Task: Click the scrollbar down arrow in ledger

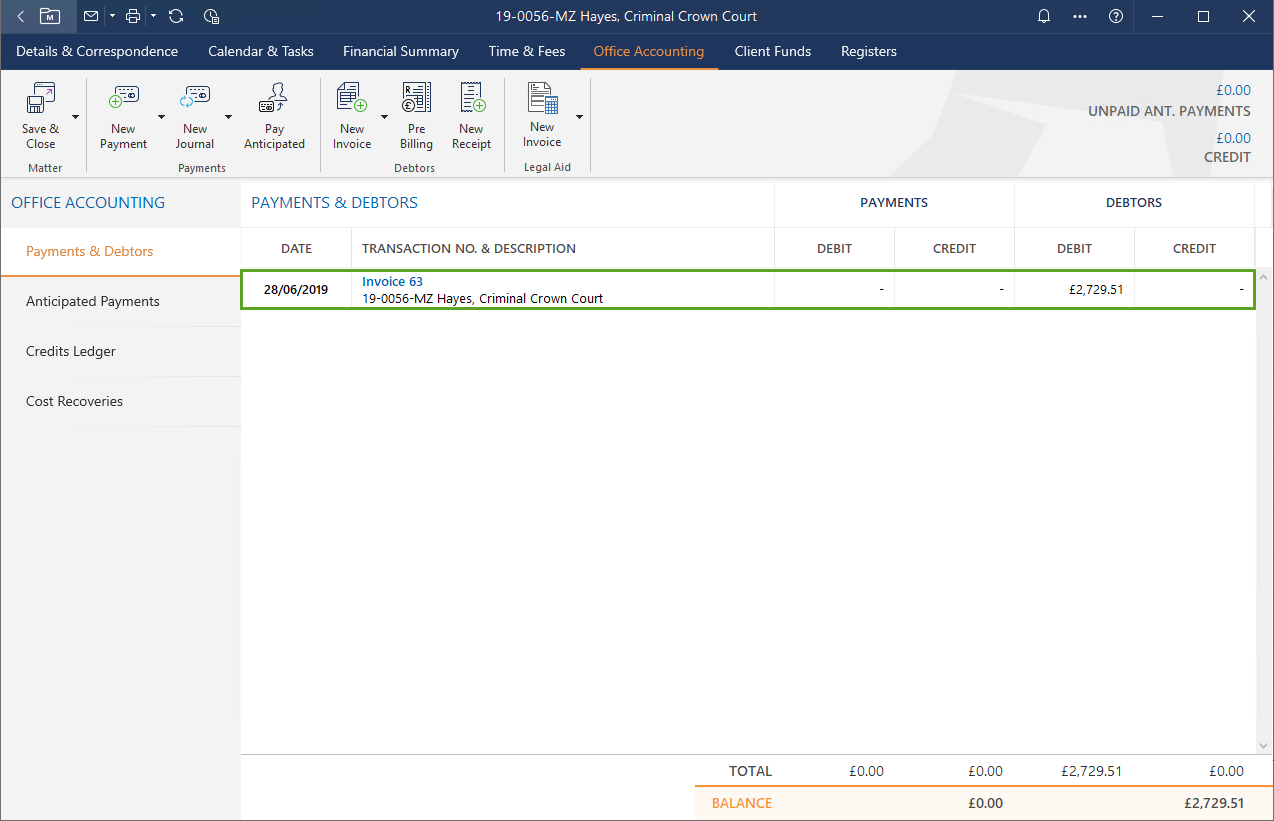Action: click(x=1264, y=745)
